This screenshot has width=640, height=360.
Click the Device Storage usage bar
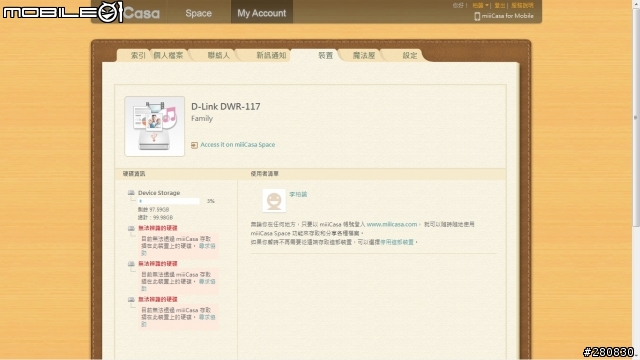pos(169,201)
